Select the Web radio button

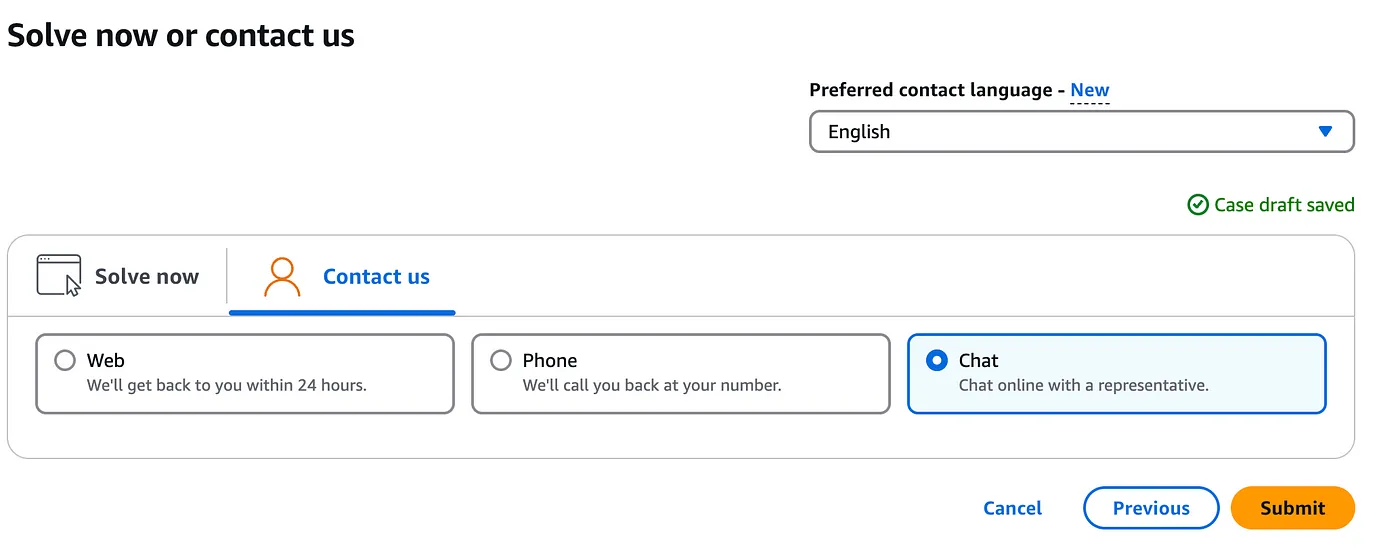coord(65,360)
